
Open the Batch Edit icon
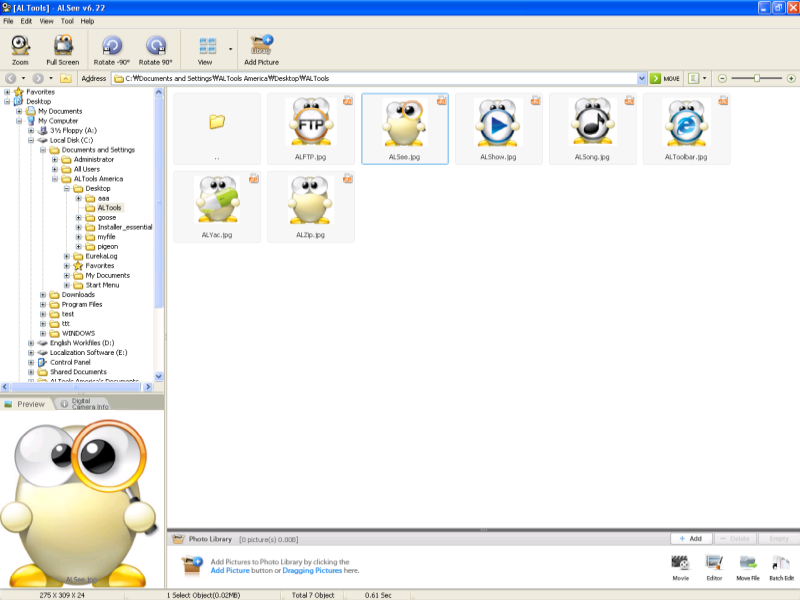(781, 567)
